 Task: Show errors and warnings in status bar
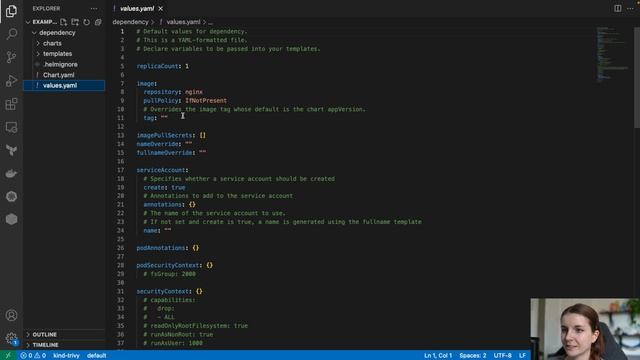pos(33,356)
